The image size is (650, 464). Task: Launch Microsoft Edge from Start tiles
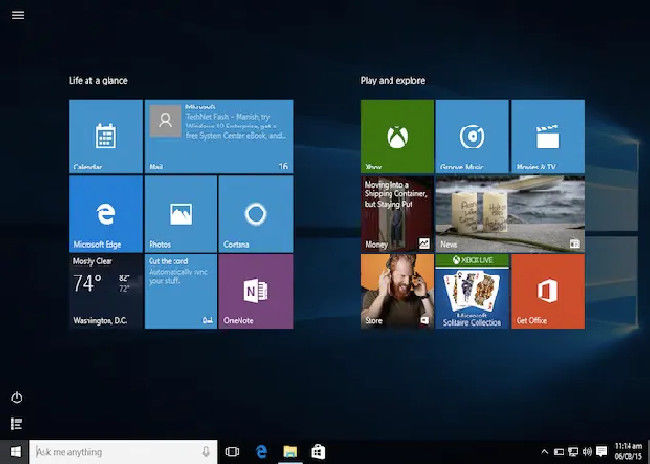pos(105,213)
